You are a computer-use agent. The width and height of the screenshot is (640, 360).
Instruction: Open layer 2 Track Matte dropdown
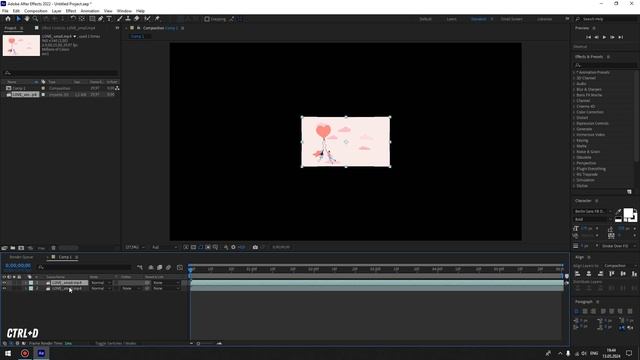(131, 288)
